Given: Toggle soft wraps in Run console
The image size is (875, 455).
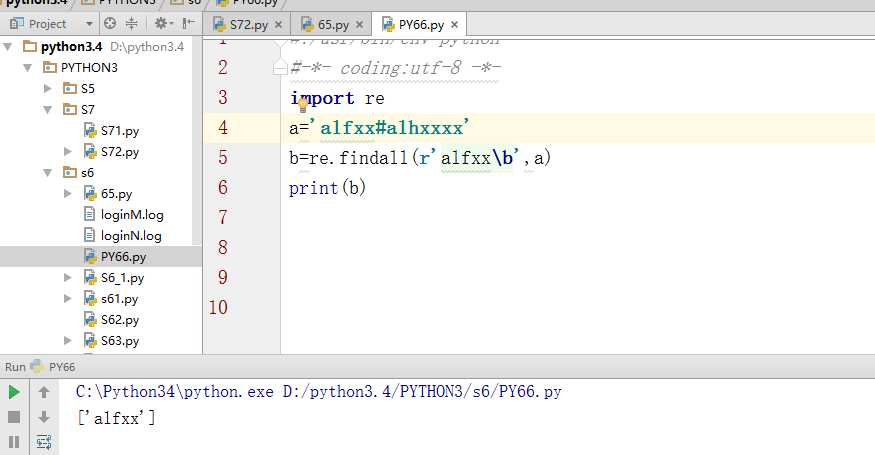Looking at the screenshot, I should click(44, 442).
